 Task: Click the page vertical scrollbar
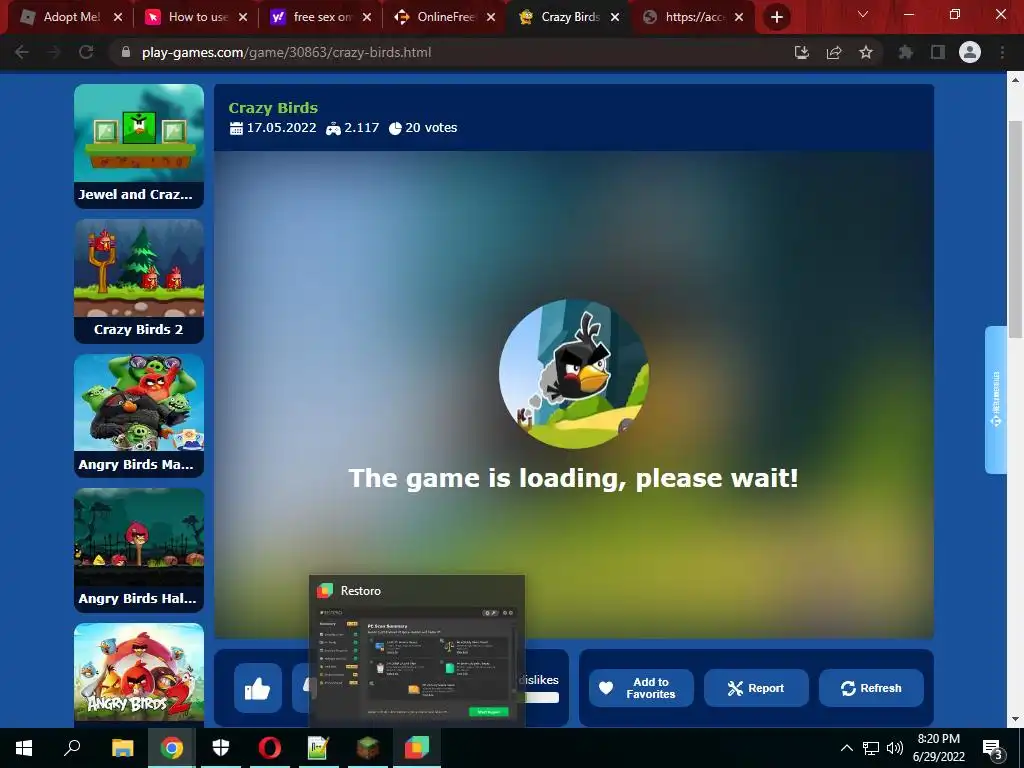coord(1016,229)
